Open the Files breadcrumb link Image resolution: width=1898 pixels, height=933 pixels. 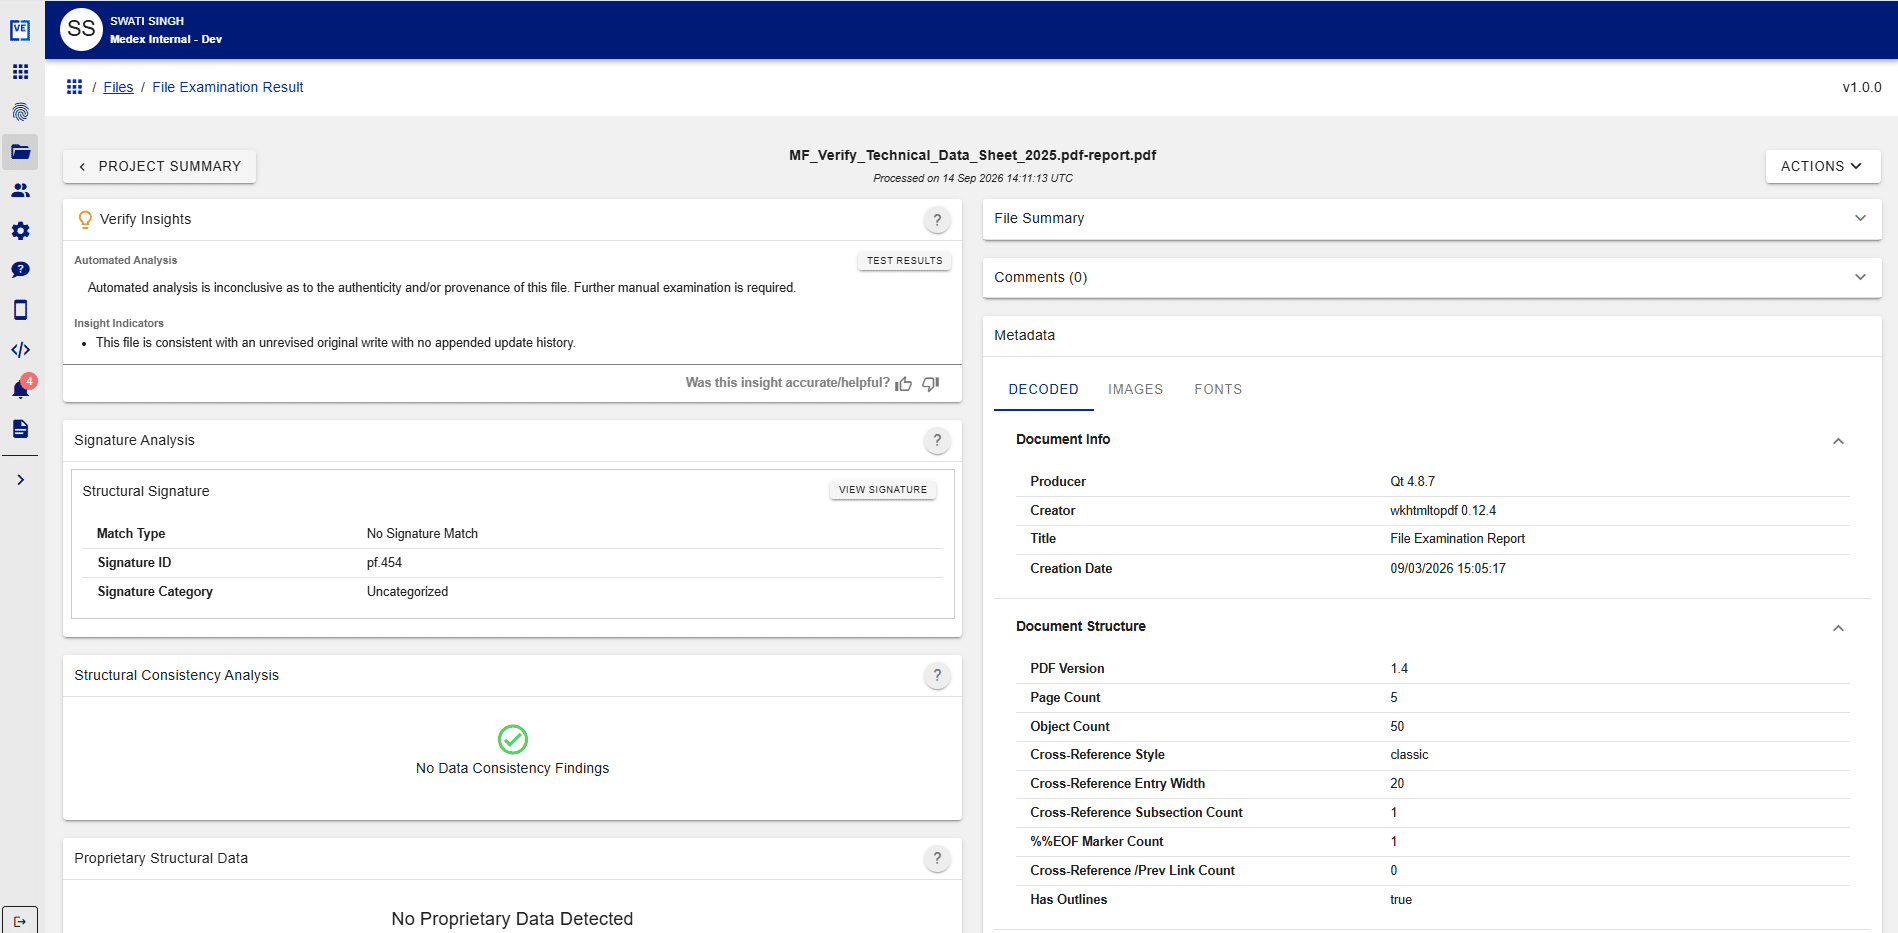pos(118,87)
